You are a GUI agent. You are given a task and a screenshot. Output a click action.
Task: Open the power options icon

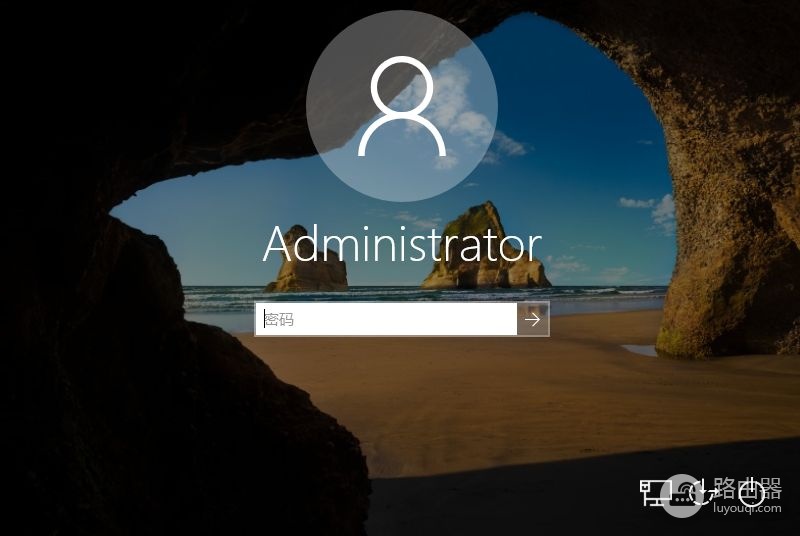[x=753, y=493]
